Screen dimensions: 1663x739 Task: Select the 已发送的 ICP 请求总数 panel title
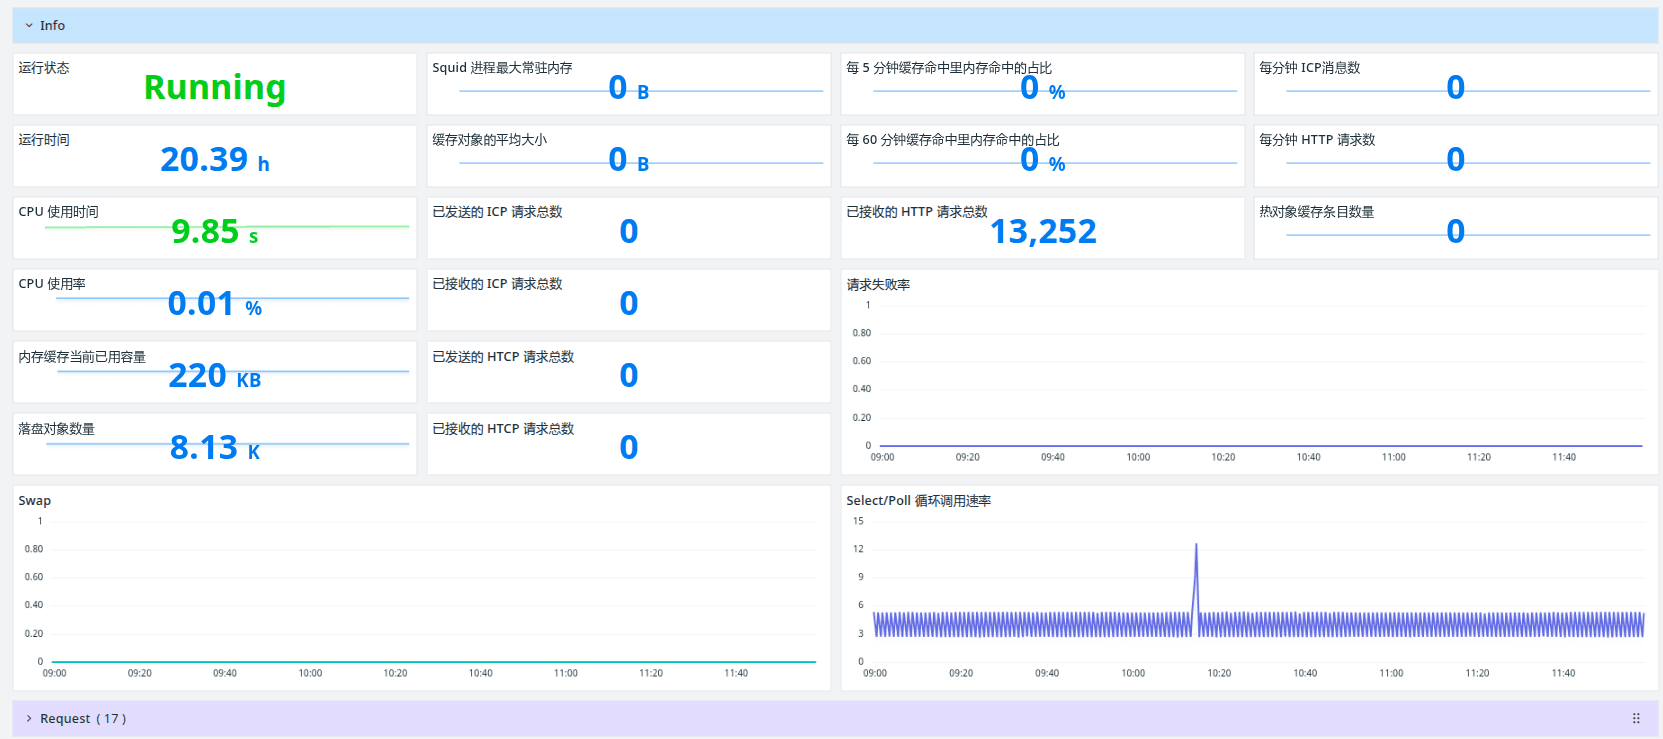click(497, 212)
